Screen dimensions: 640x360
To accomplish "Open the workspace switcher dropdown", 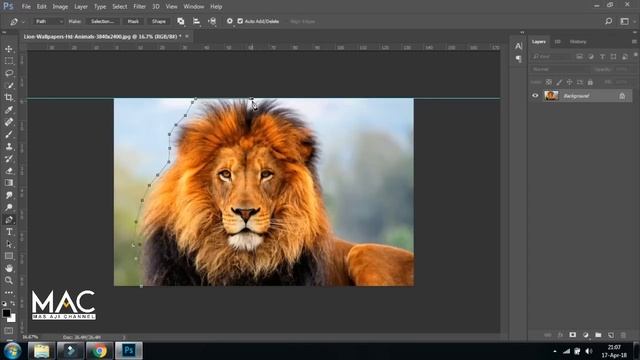I will click(x=626, y=21).
